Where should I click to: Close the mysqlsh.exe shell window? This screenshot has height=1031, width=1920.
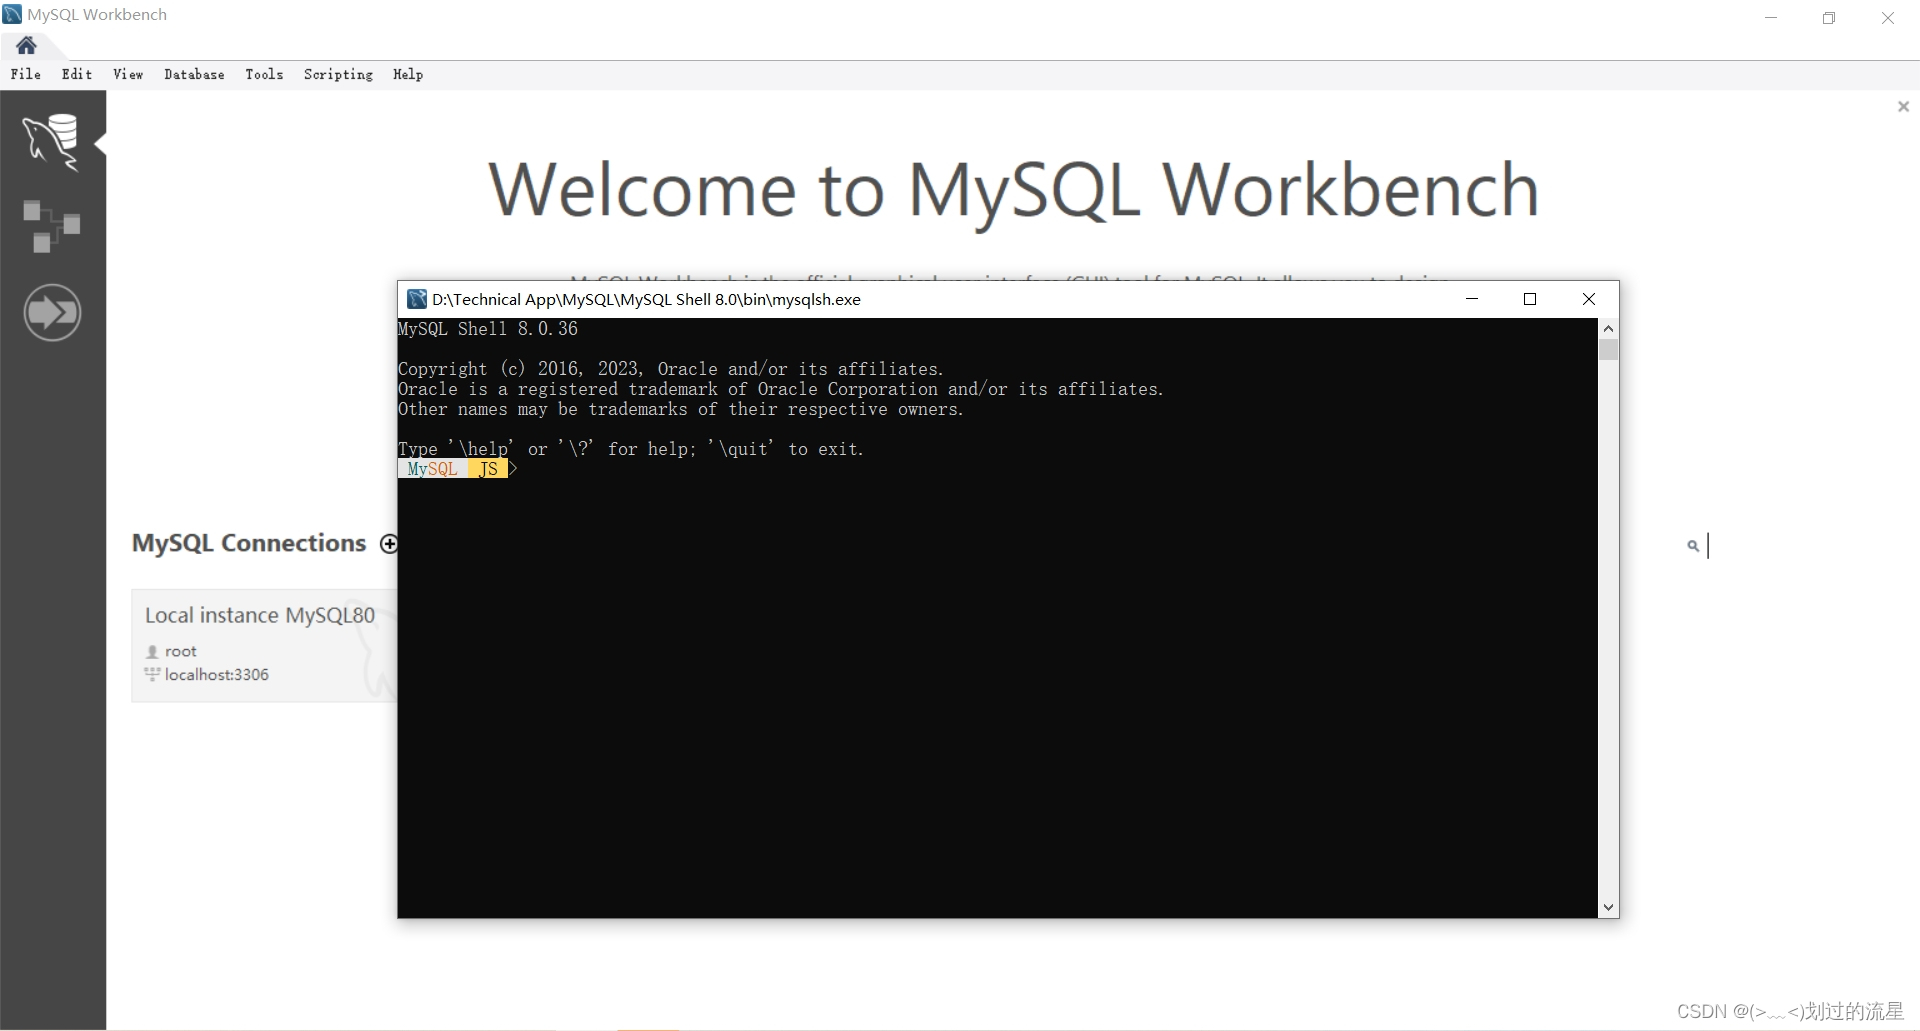point(1589,299)
